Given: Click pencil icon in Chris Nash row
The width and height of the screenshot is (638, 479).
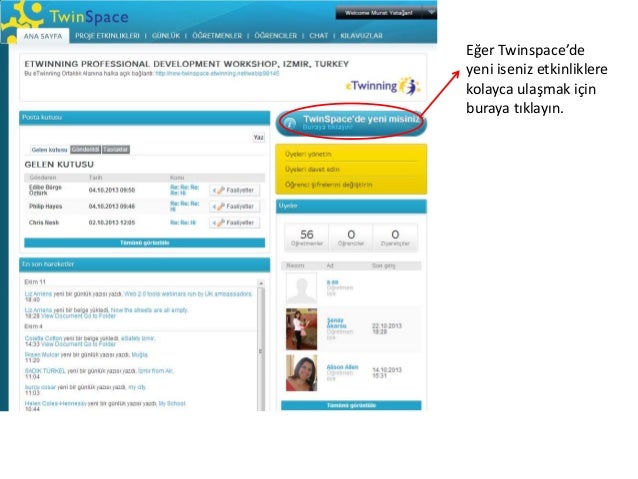Looking at the screenshot, I should (x=220, y=223).
